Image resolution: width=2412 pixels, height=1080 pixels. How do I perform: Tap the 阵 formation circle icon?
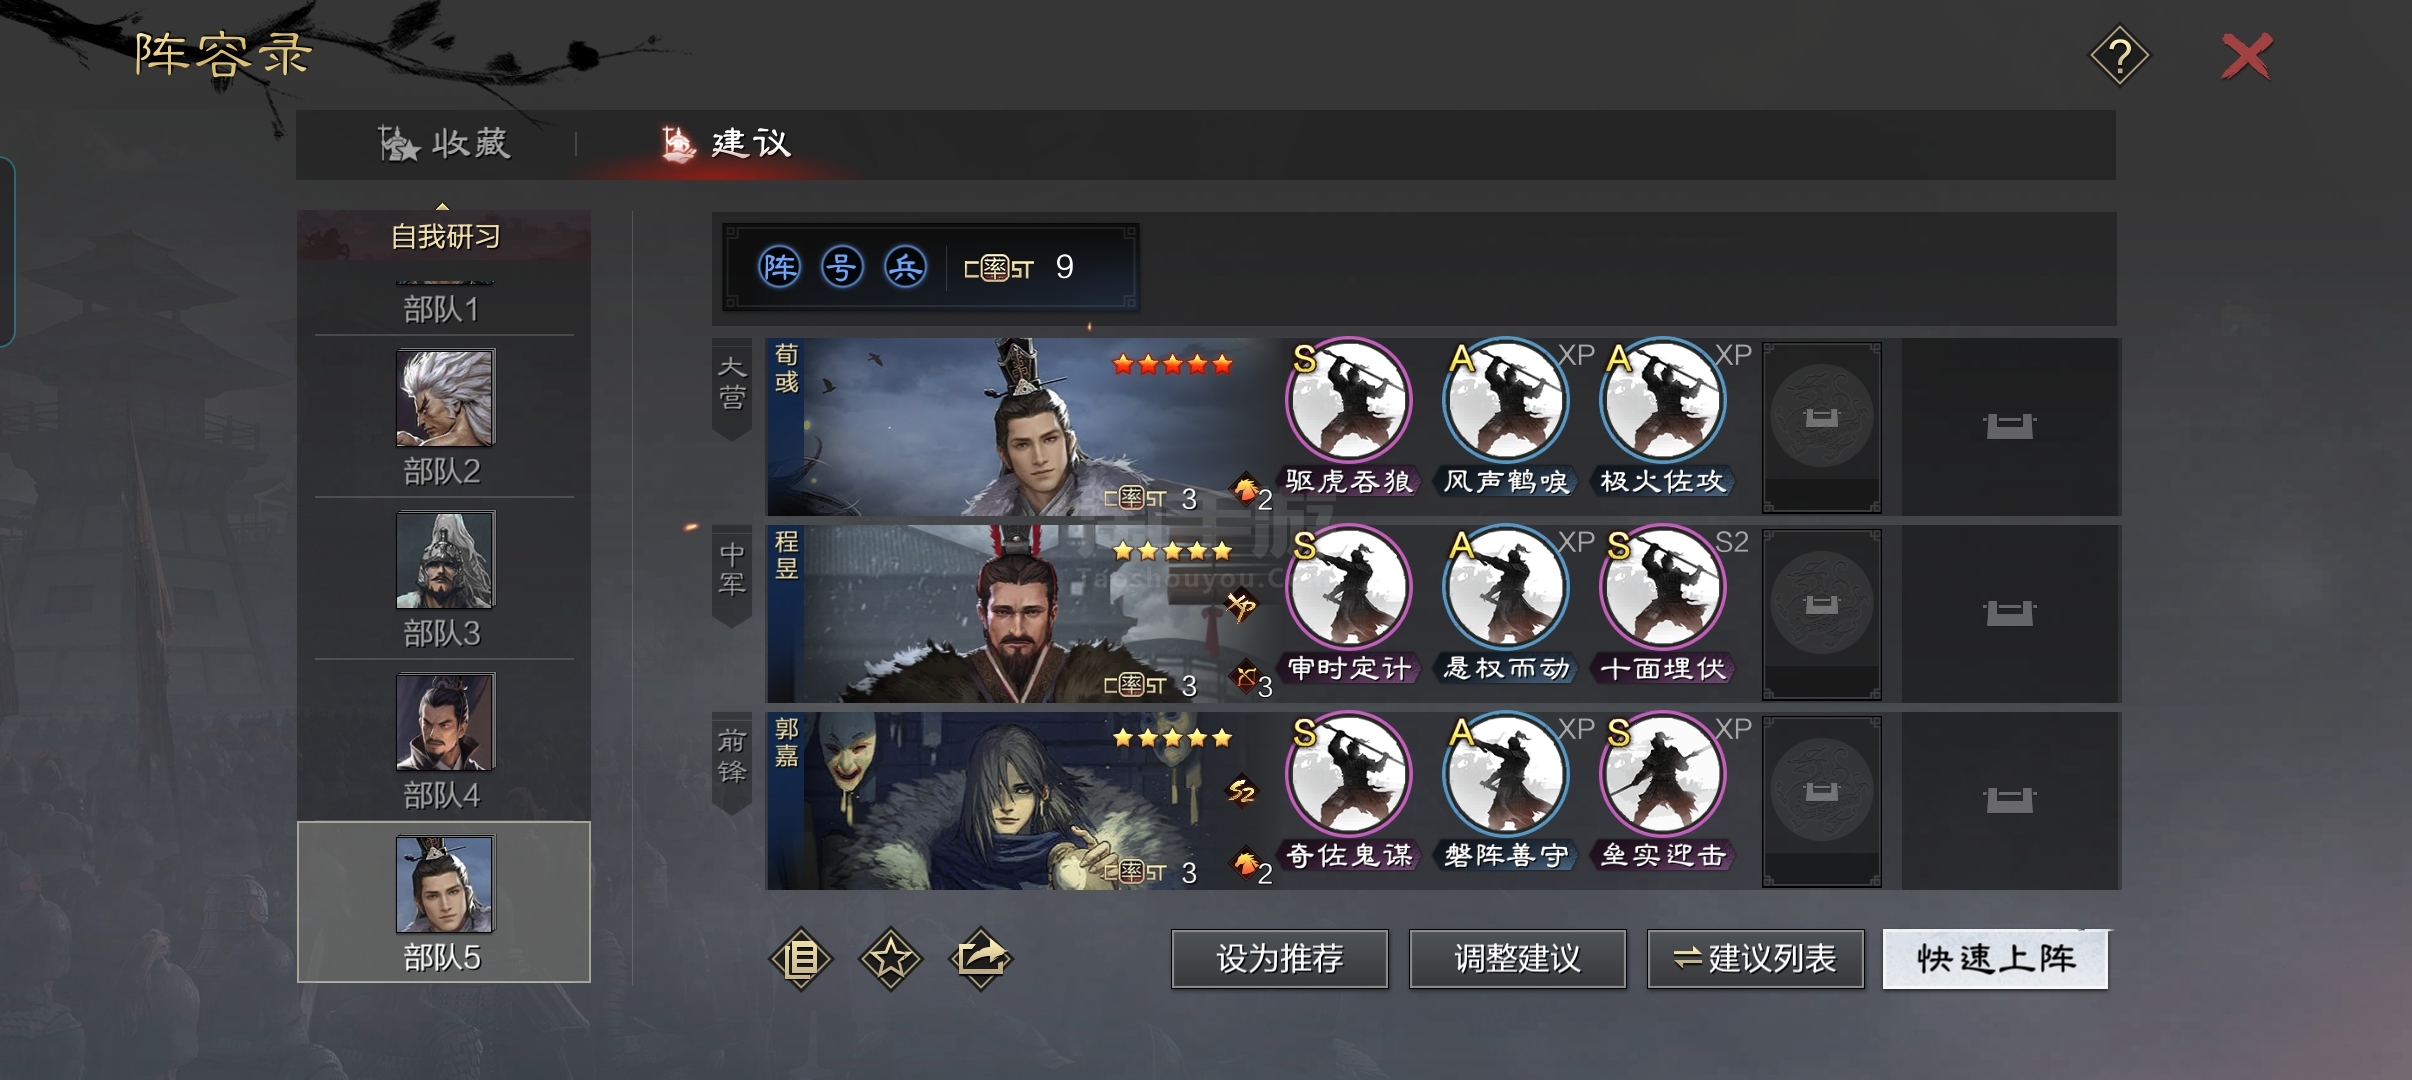[x=779, y=267]
